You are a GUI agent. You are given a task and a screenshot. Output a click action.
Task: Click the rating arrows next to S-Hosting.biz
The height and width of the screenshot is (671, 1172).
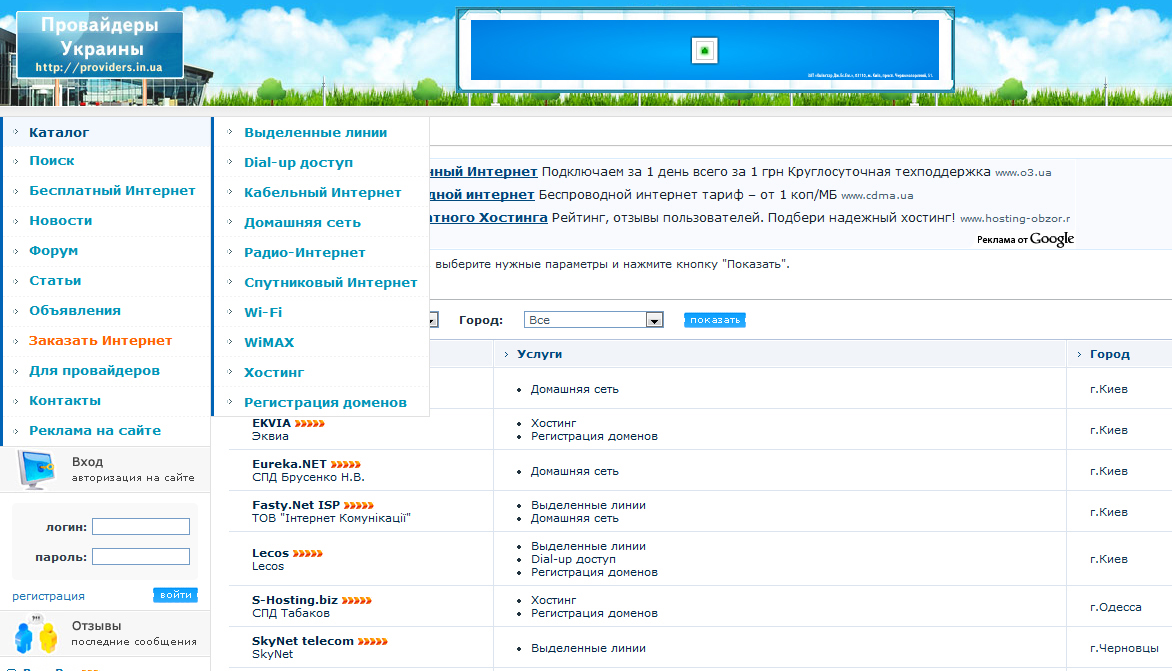[357, 601]
